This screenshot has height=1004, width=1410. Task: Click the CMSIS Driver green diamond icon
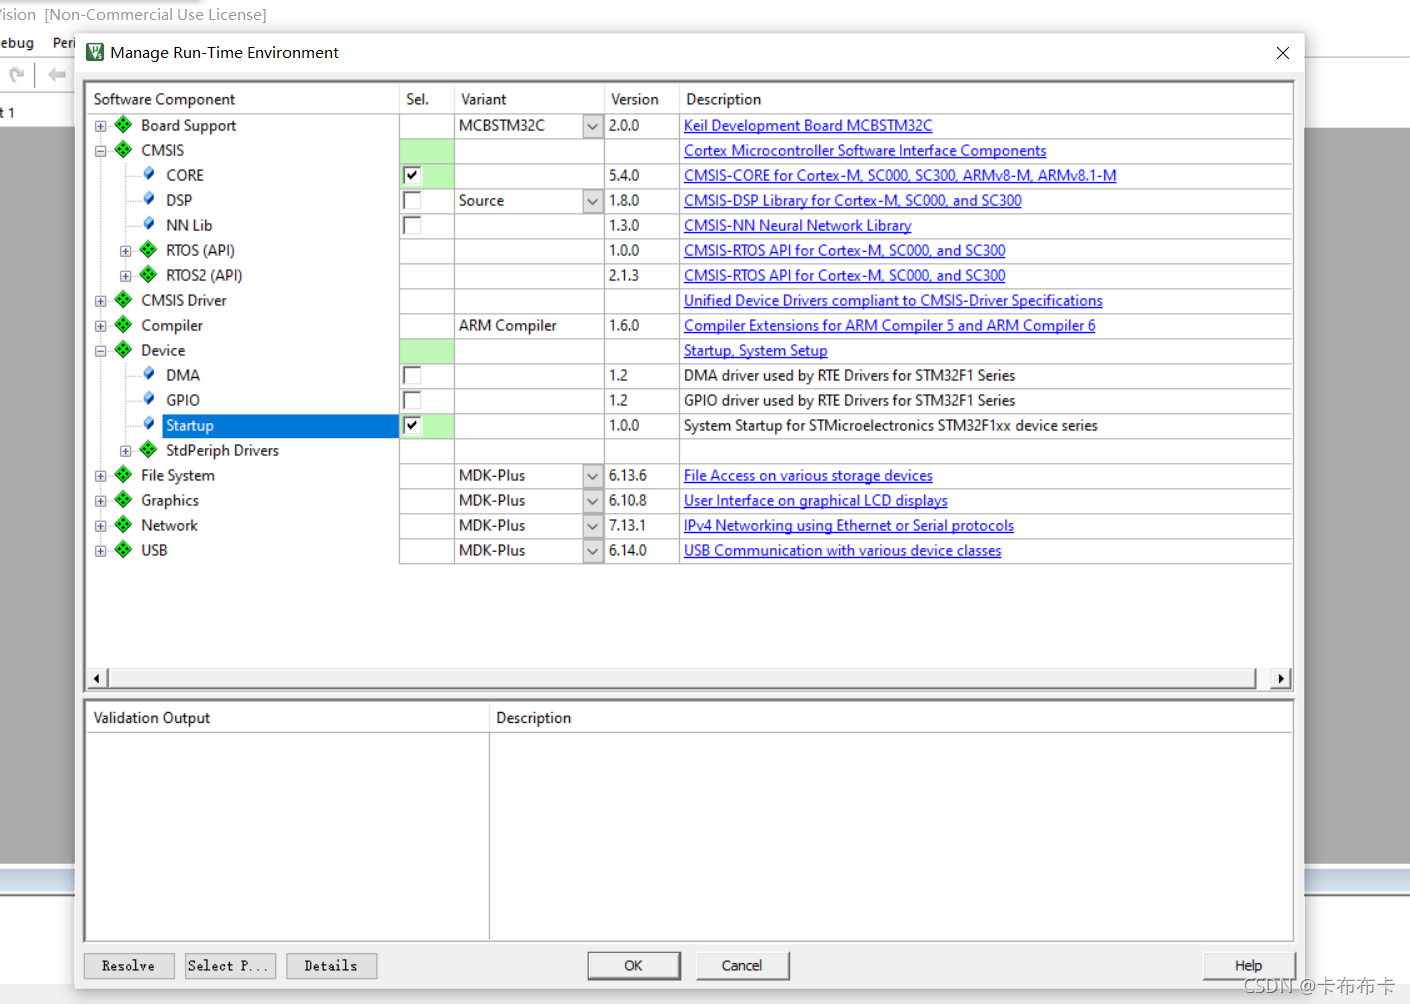click(x=123, y=299)
